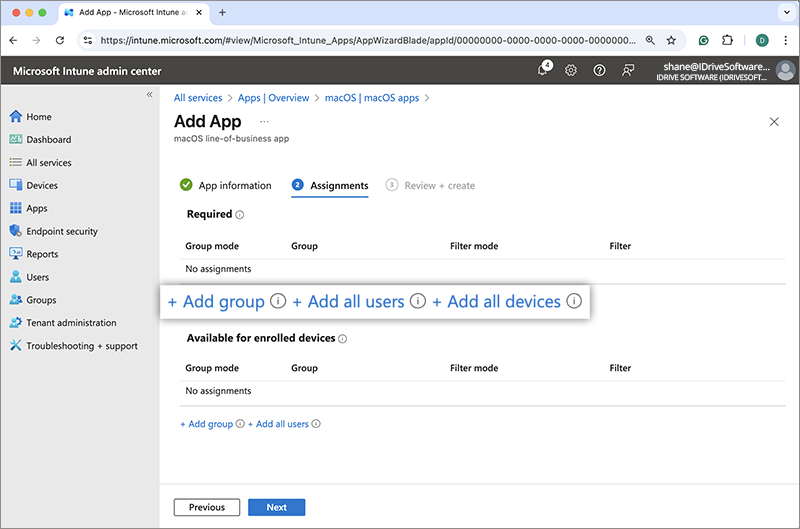This screenshot has height=529, width=800.
Task: Open the Settings gear in header
Action: [x=571, y=70]
